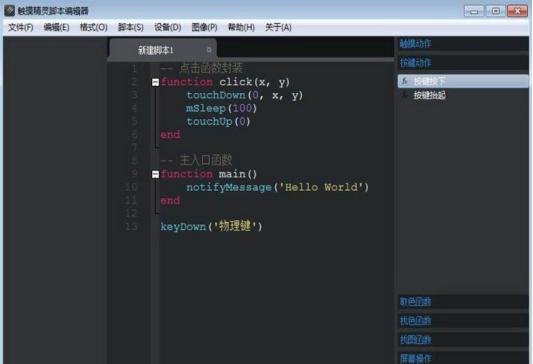Click the 'touchDown(0, x, y)' line
The image size is (533, 364).
[244, 95]
